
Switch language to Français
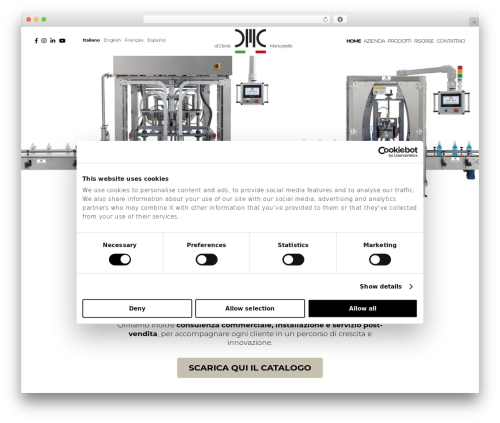coord(134,40)
